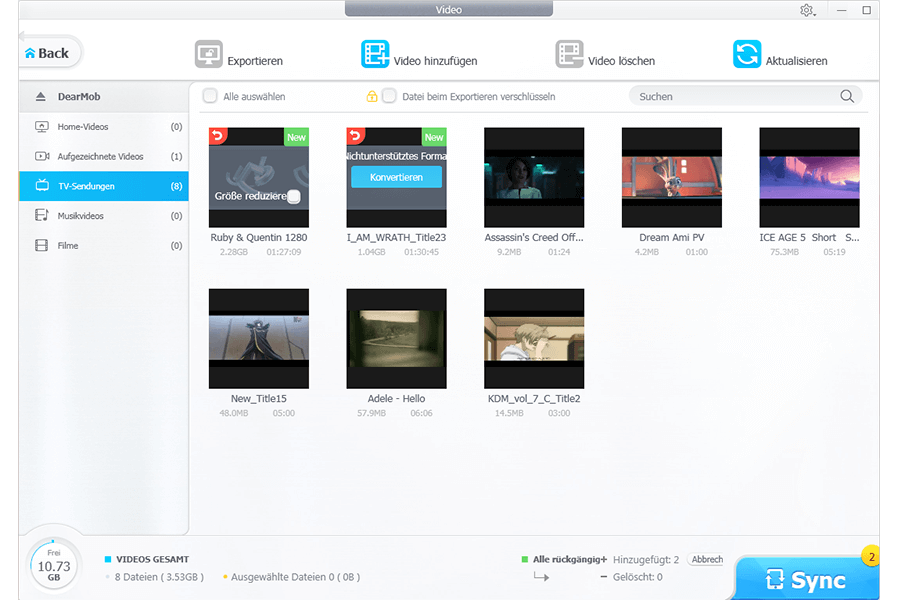Click the Video hinzufügen label
Viewport: 900px width, 600px height.
tap(435, 61)
